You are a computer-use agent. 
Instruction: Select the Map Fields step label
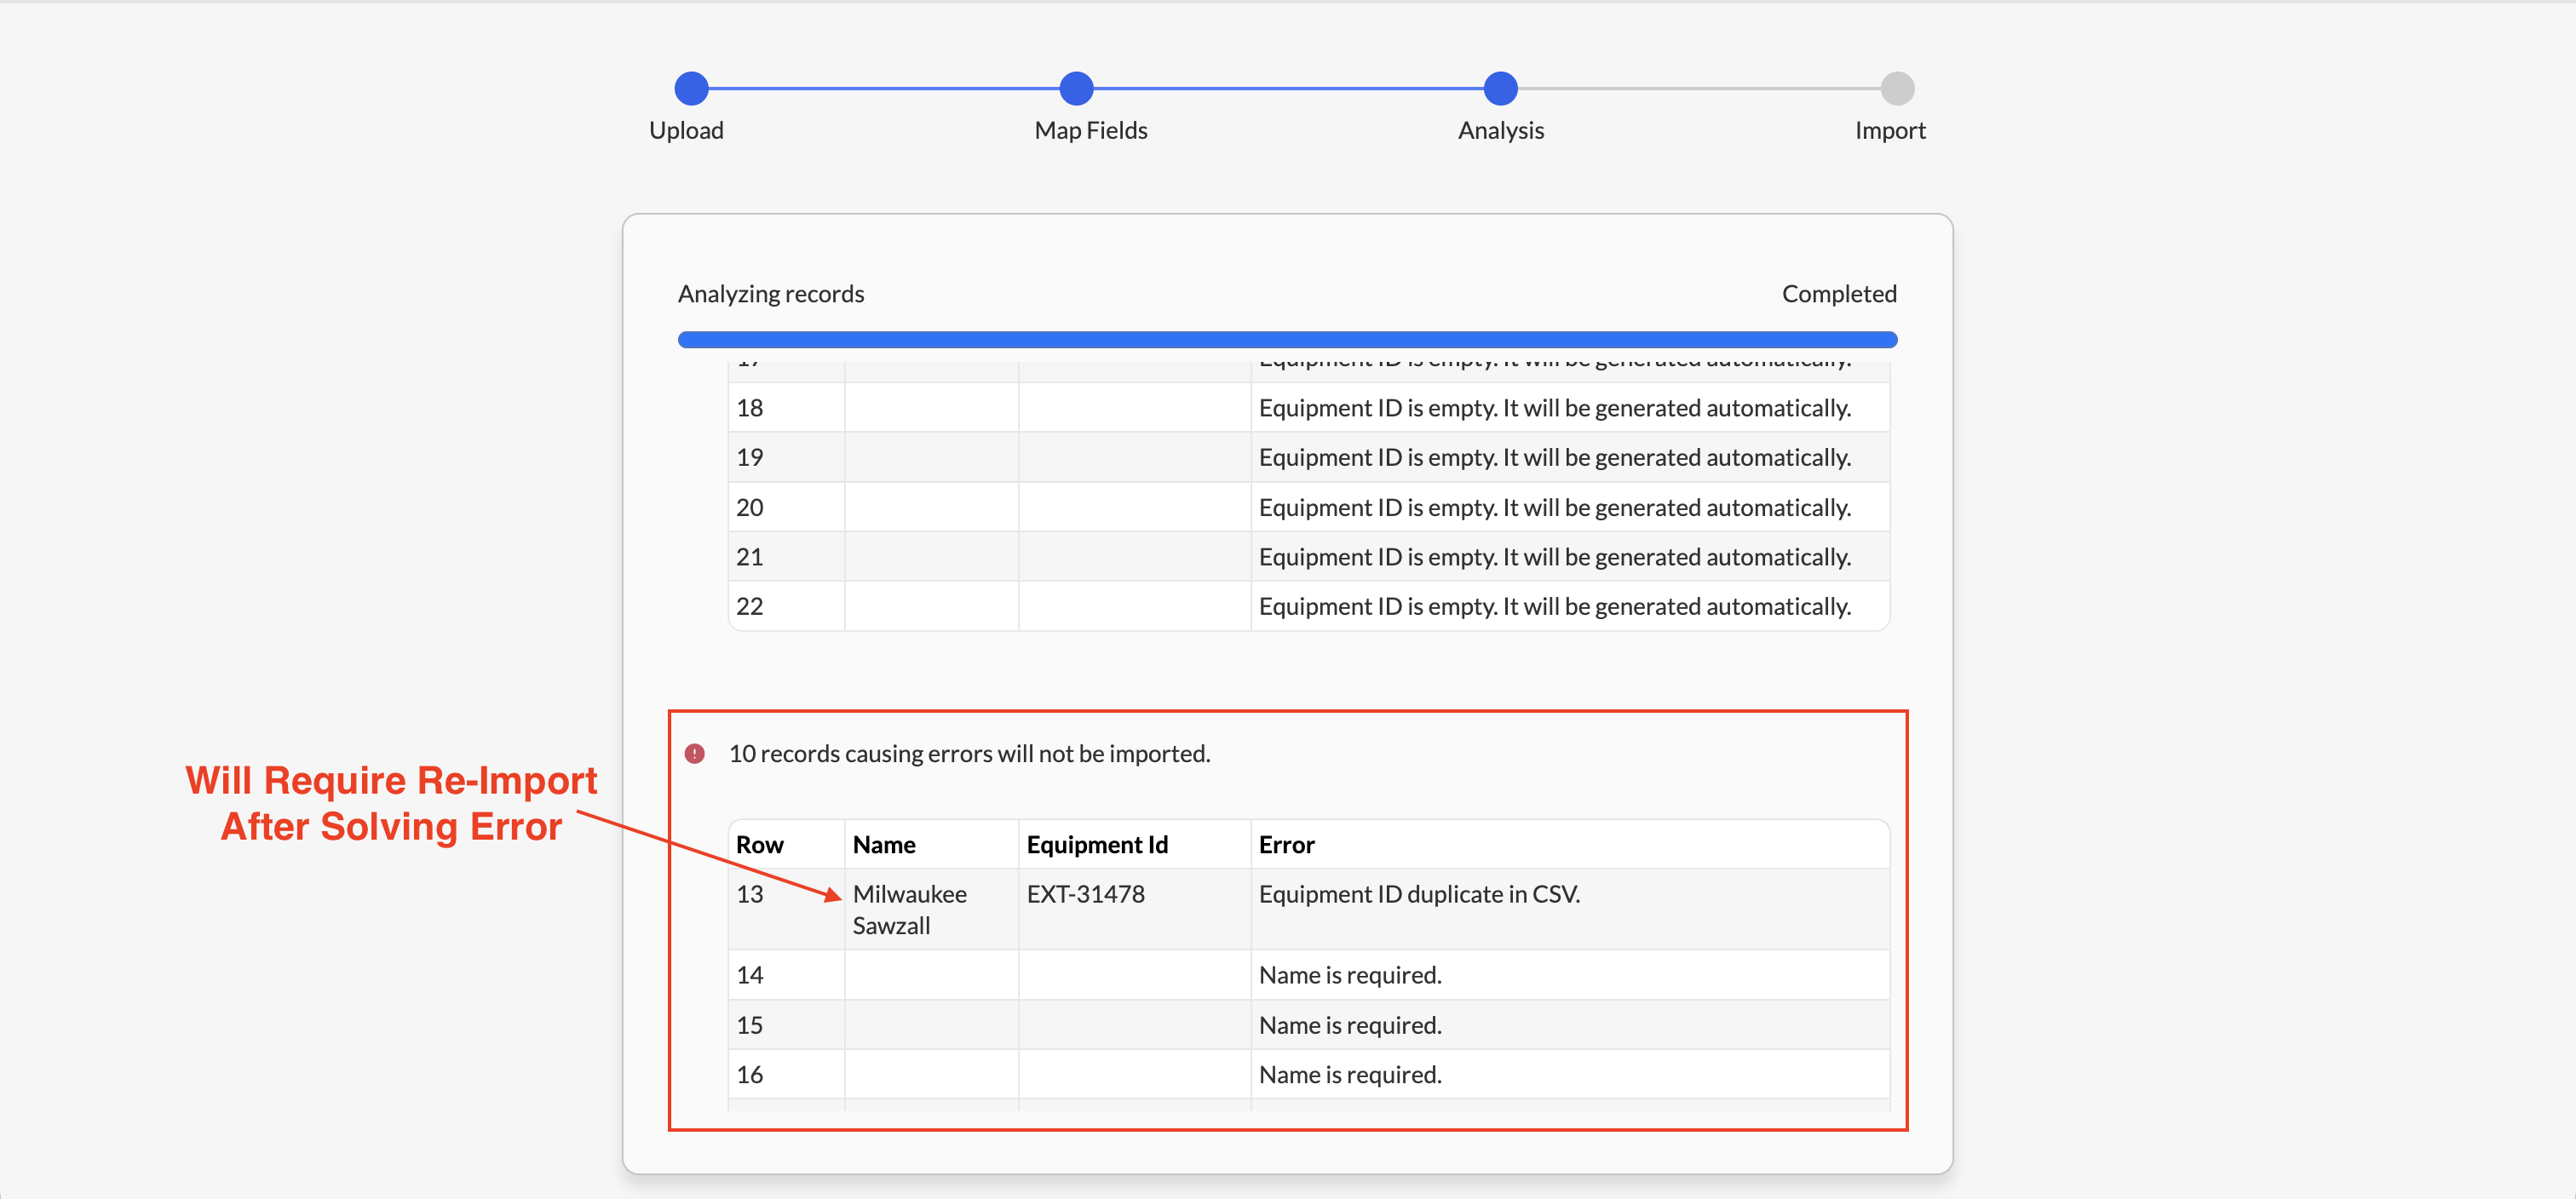1090,130
